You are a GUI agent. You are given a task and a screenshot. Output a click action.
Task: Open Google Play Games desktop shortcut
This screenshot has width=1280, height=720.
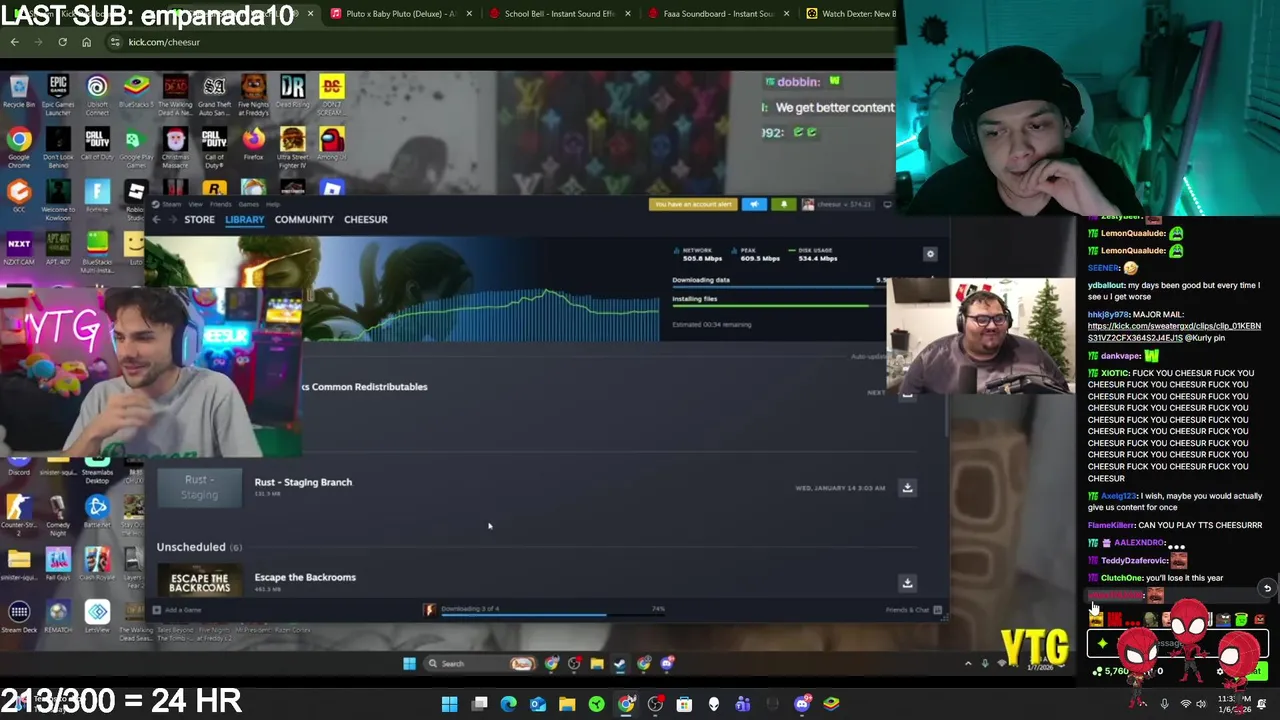(136, 144)
